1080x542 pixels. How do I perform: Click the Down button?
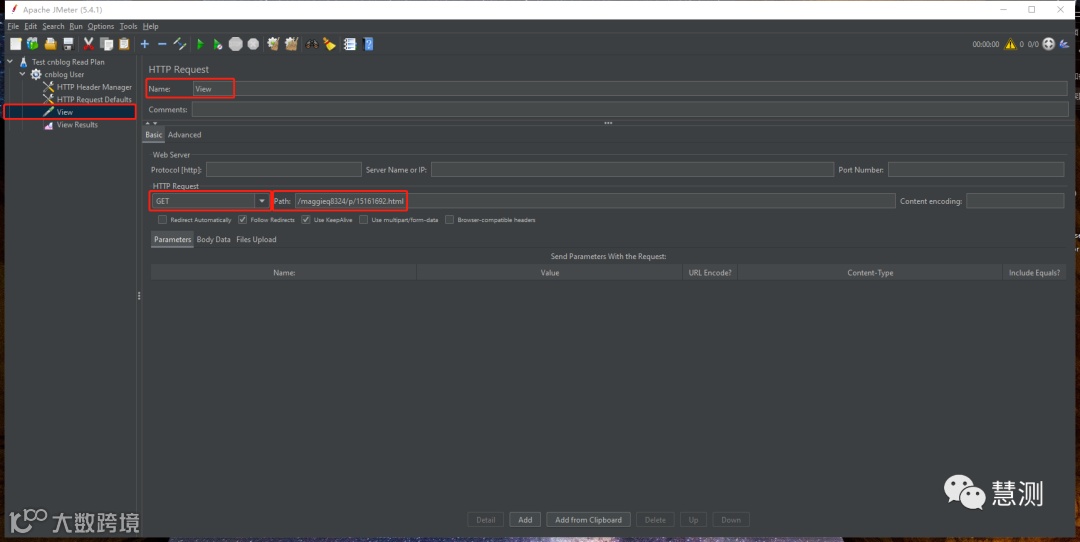(x=731, y=520)
